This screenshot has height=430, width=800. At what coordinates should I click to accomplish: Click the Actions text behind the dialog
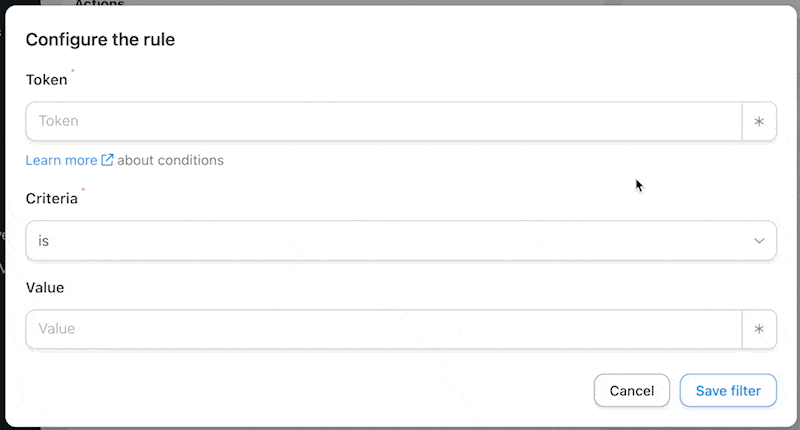tap(99, 3)
